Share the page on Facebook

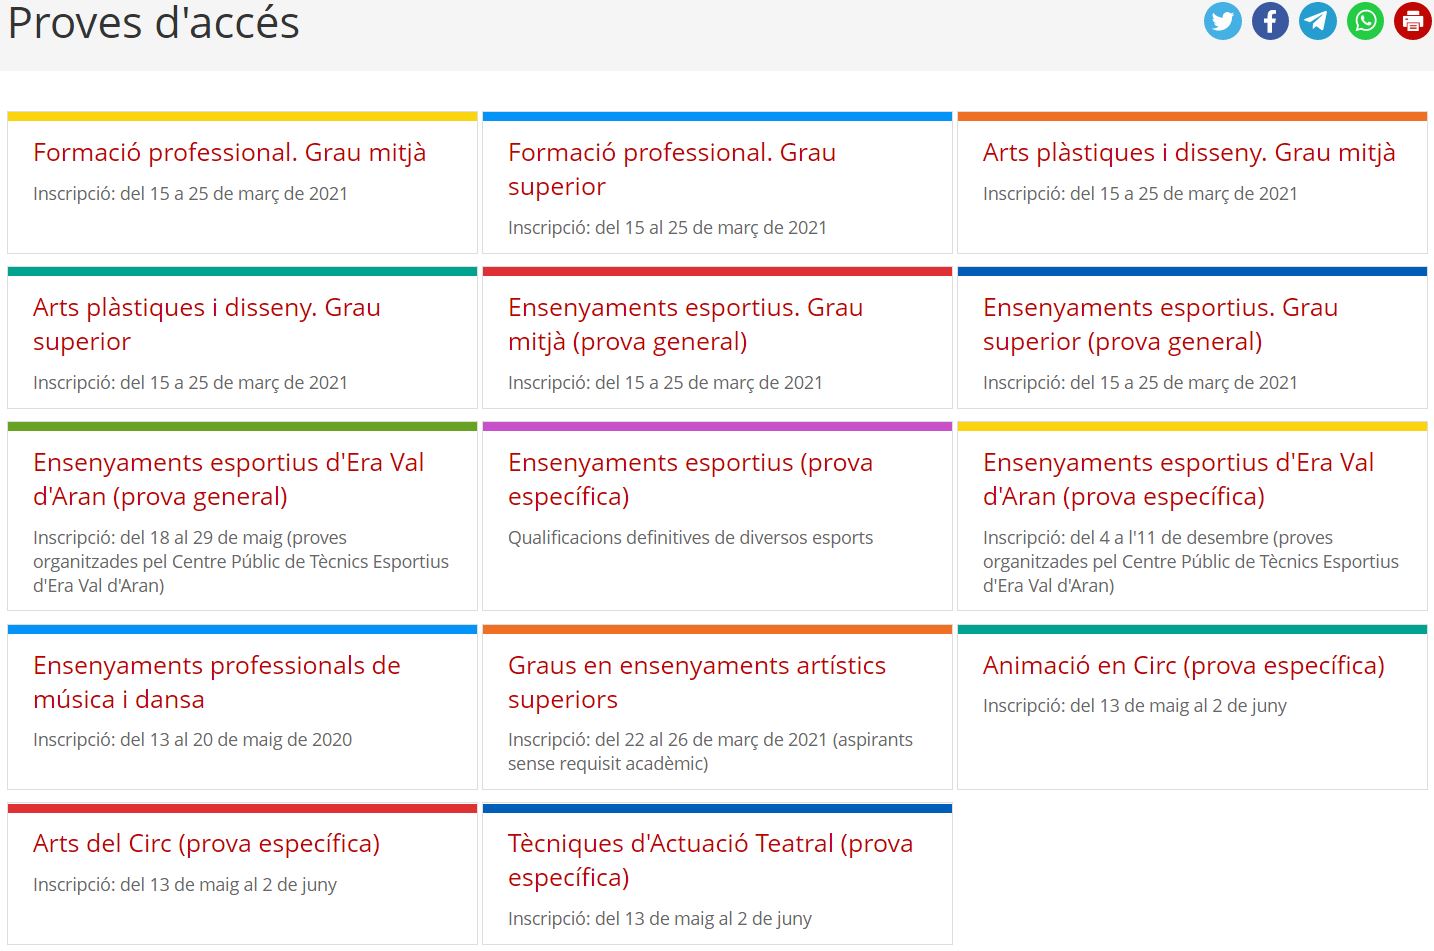[1270, 21]
